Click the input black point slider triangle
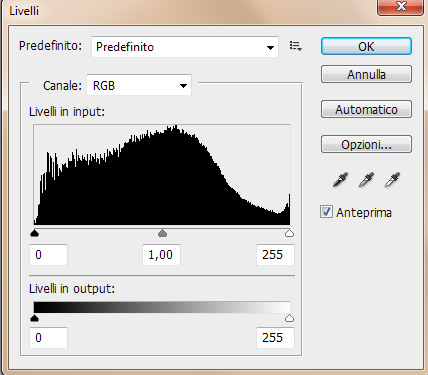The width and height of the screenshot is (428, 375). [x=34, y=233]
